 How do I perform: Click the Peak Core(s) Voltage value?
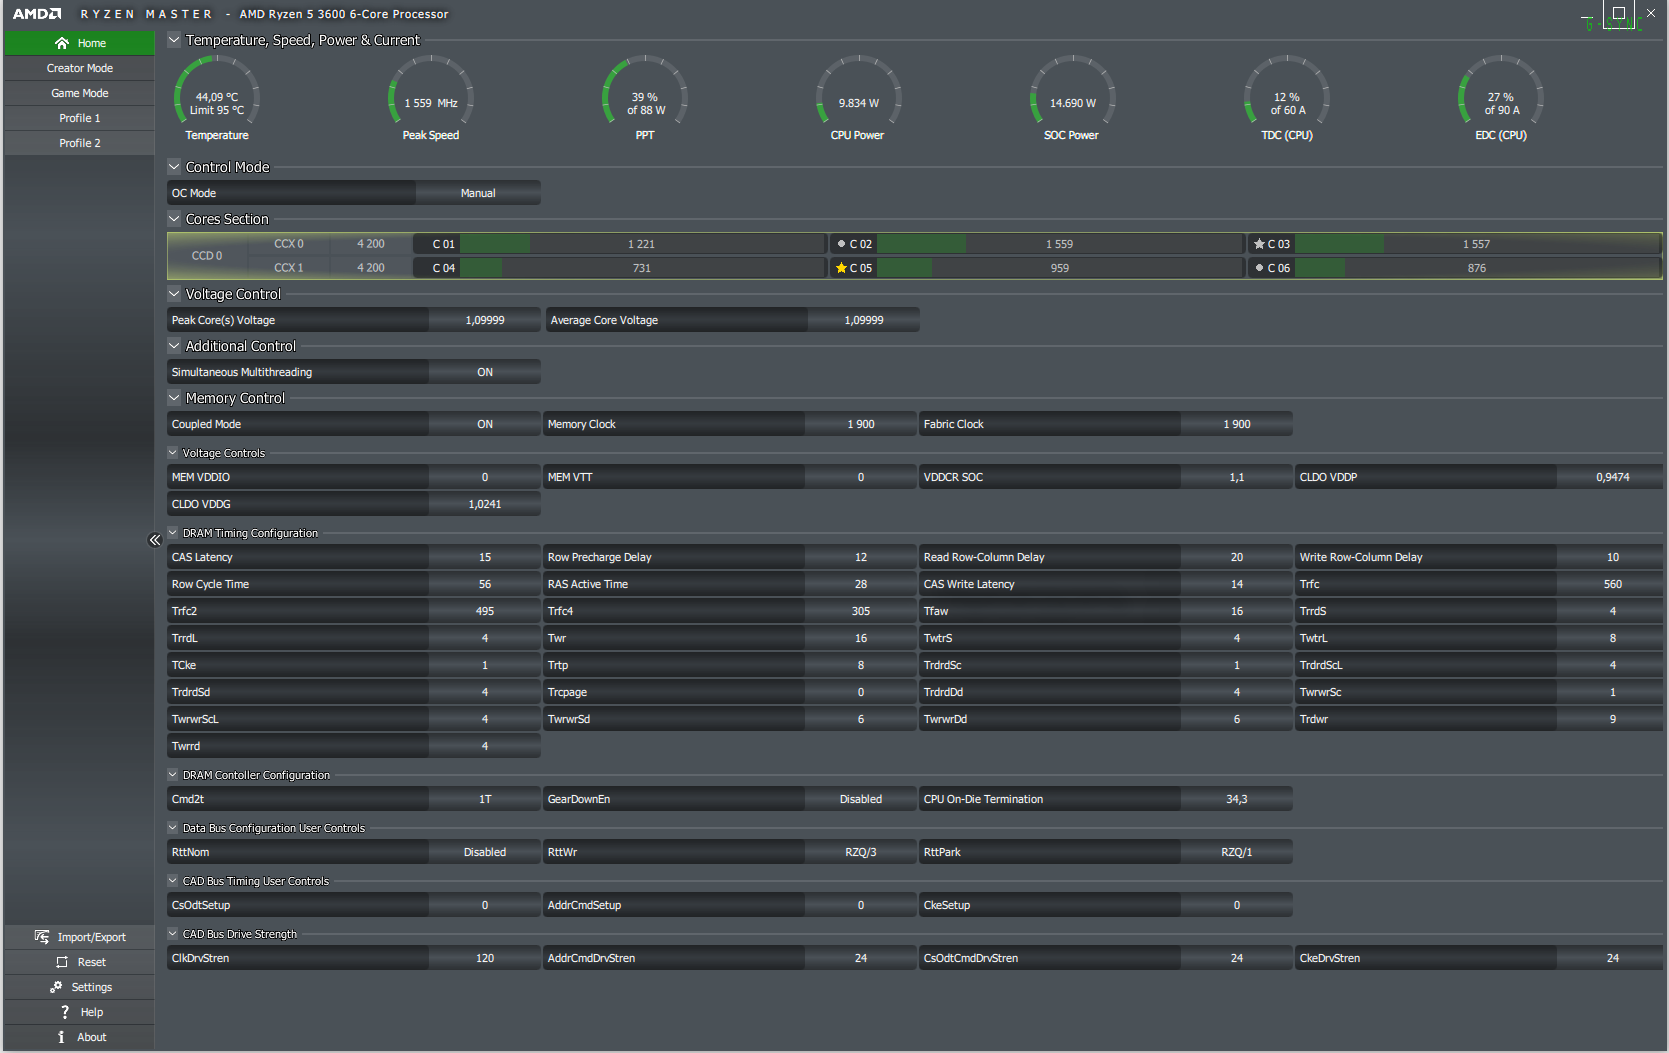pyautogui.click(x=485, y=320)
